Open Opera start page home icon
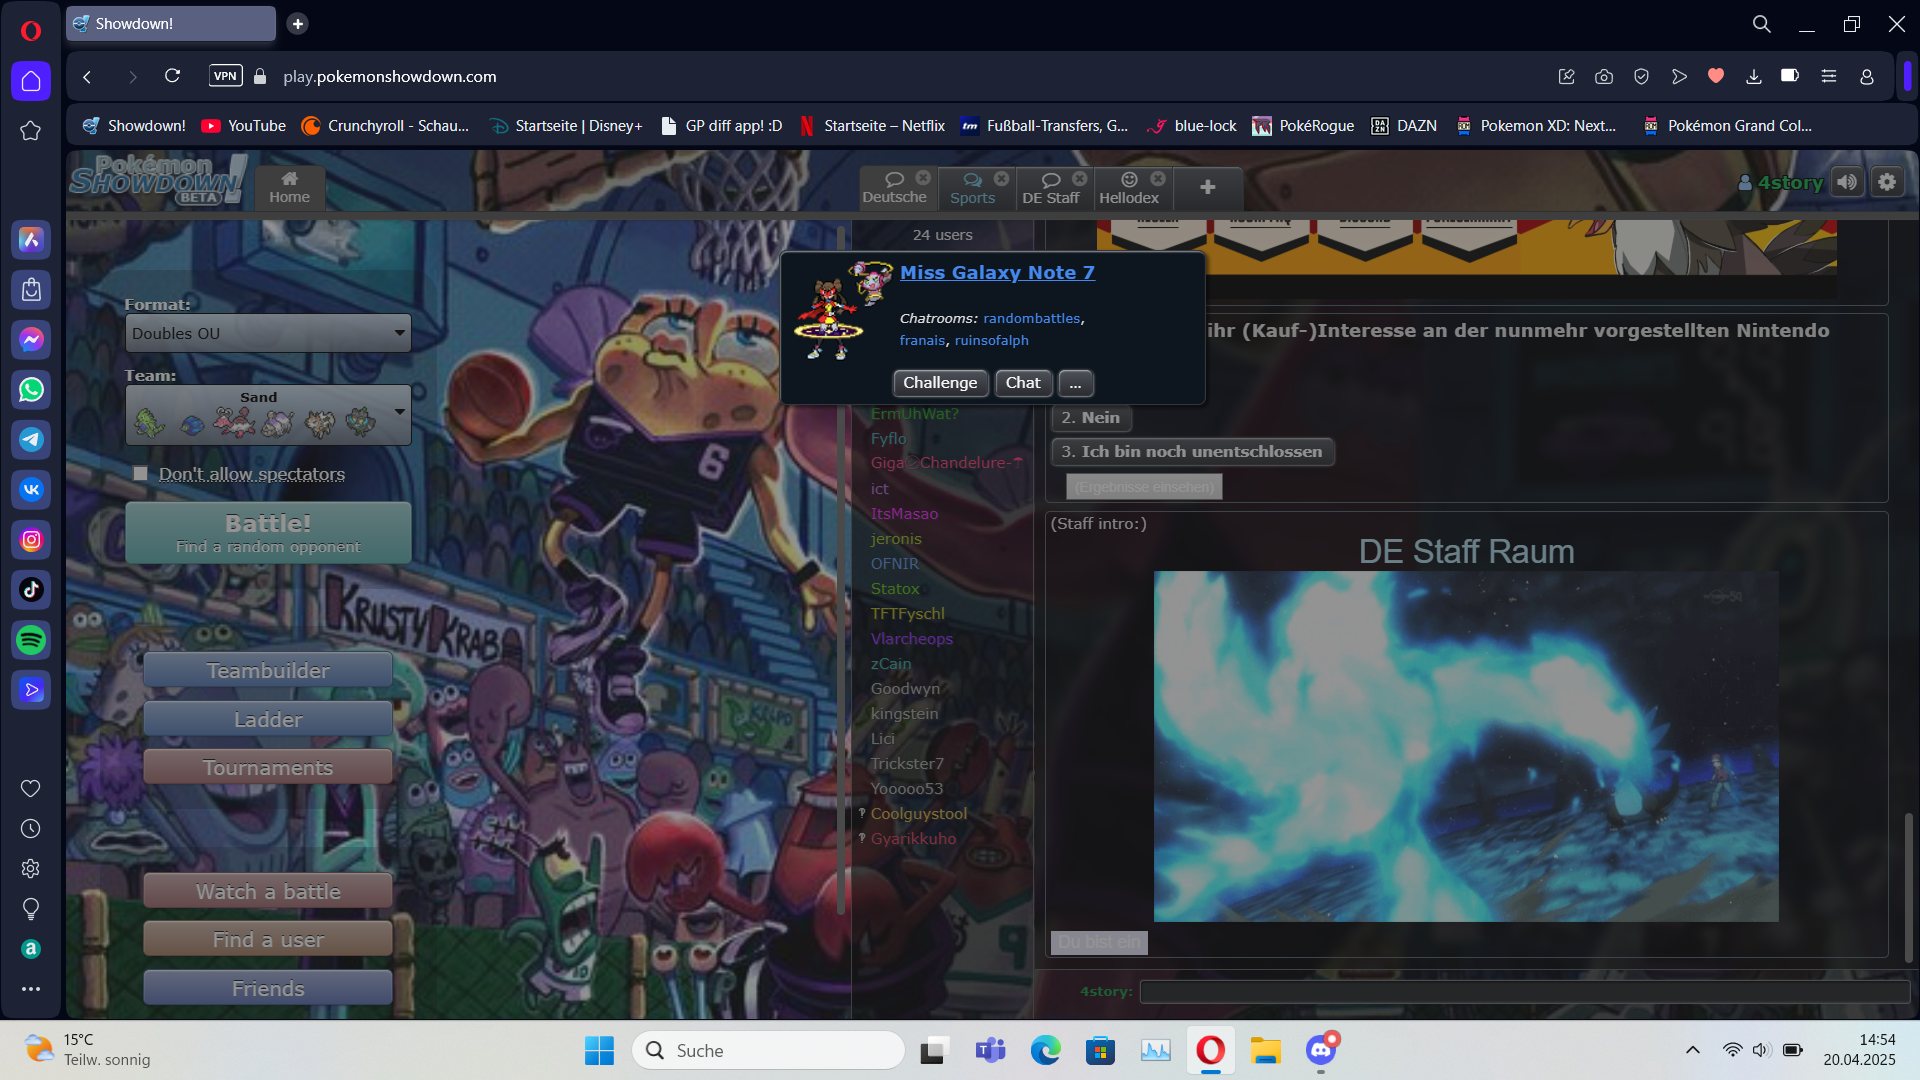This screenshot has height=1080, width=1920. (x=31, y=81)
